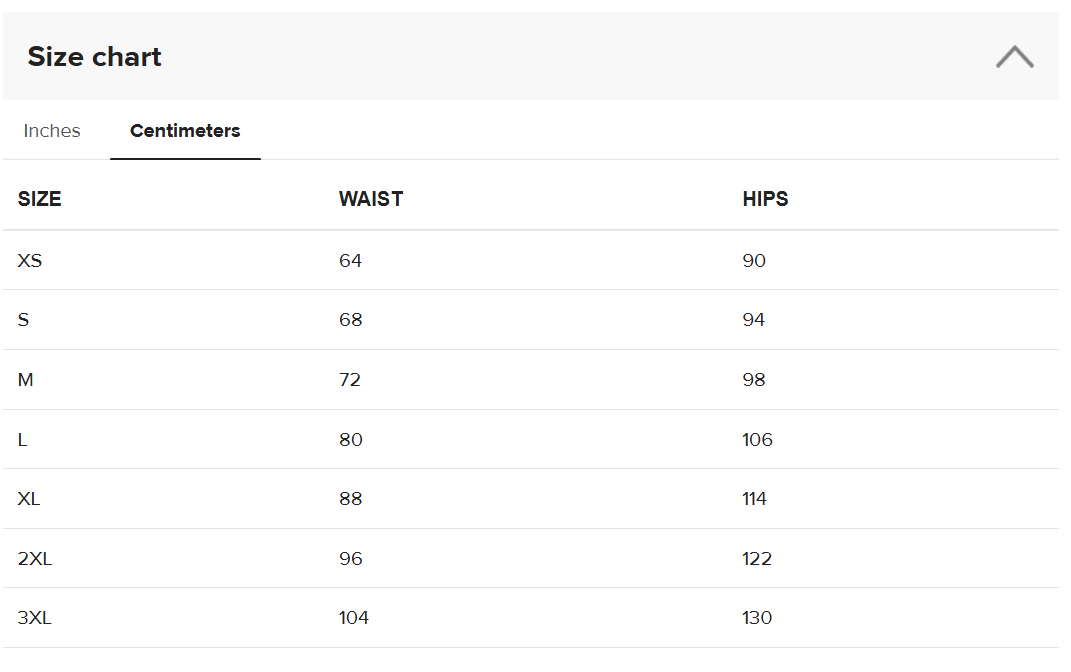Click hips value 130 for 3XL
This screenshot has width=1071, height=672.
(757, 618)
